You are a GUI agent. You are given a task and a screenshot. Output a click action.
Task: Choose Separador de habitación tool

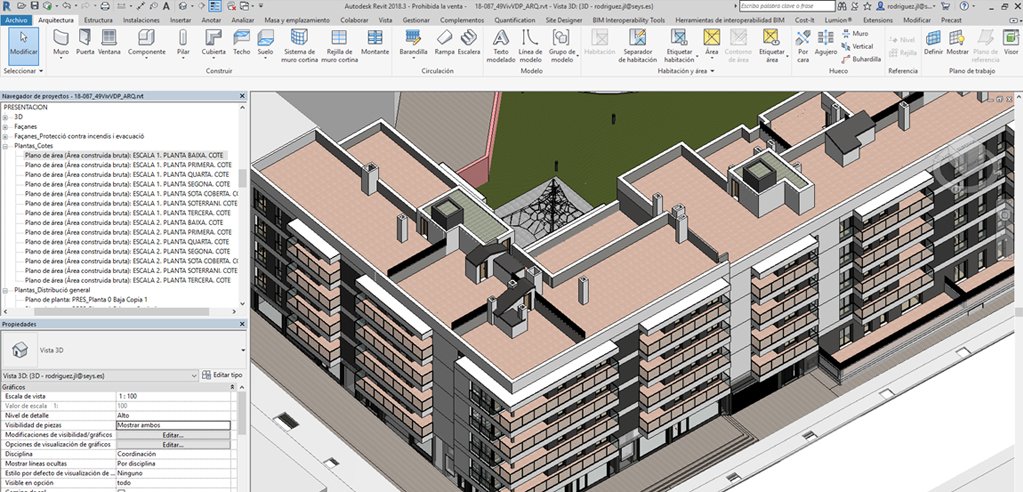point(637,46)
